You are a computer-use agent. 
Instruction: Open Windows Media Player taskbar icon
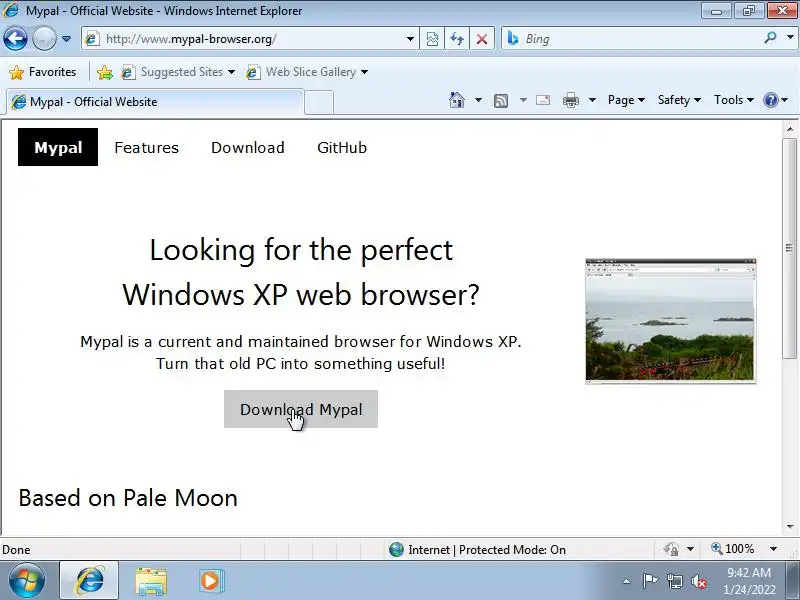tap(211, 581)
